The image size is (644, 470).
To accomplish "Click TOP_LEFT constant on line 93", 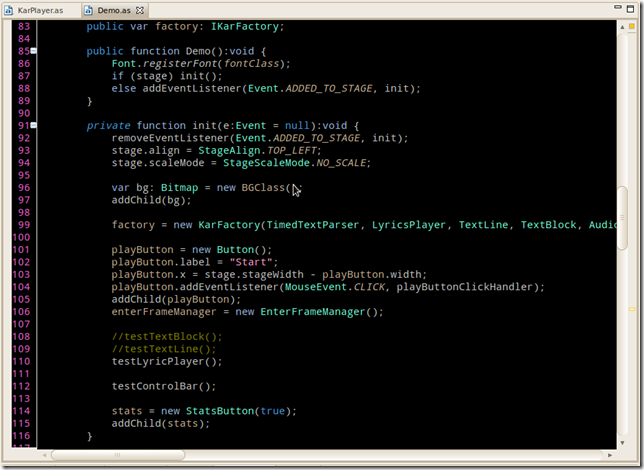I will tap(292, 150).
